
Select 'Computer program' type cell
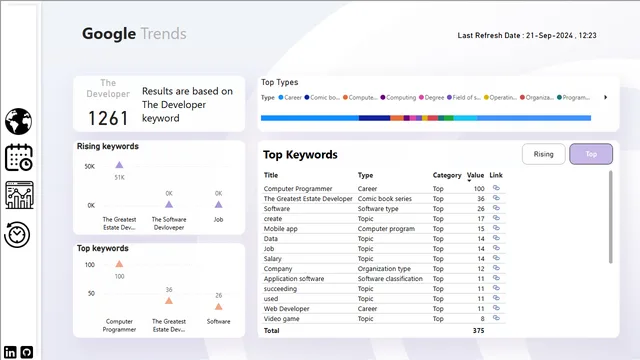click(x=386, y=229)
